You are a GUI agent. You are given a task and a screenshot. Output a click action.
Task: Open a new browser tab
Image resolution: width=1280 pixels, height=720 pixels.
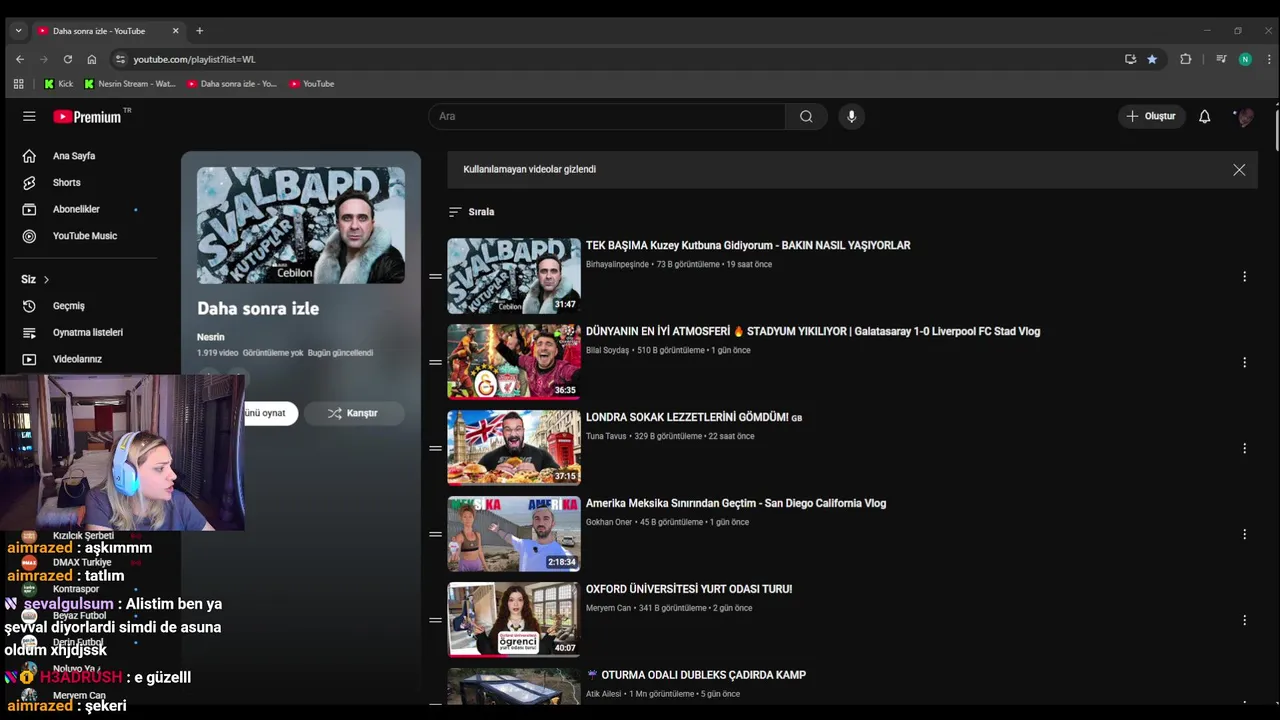(x=199, y=31)
